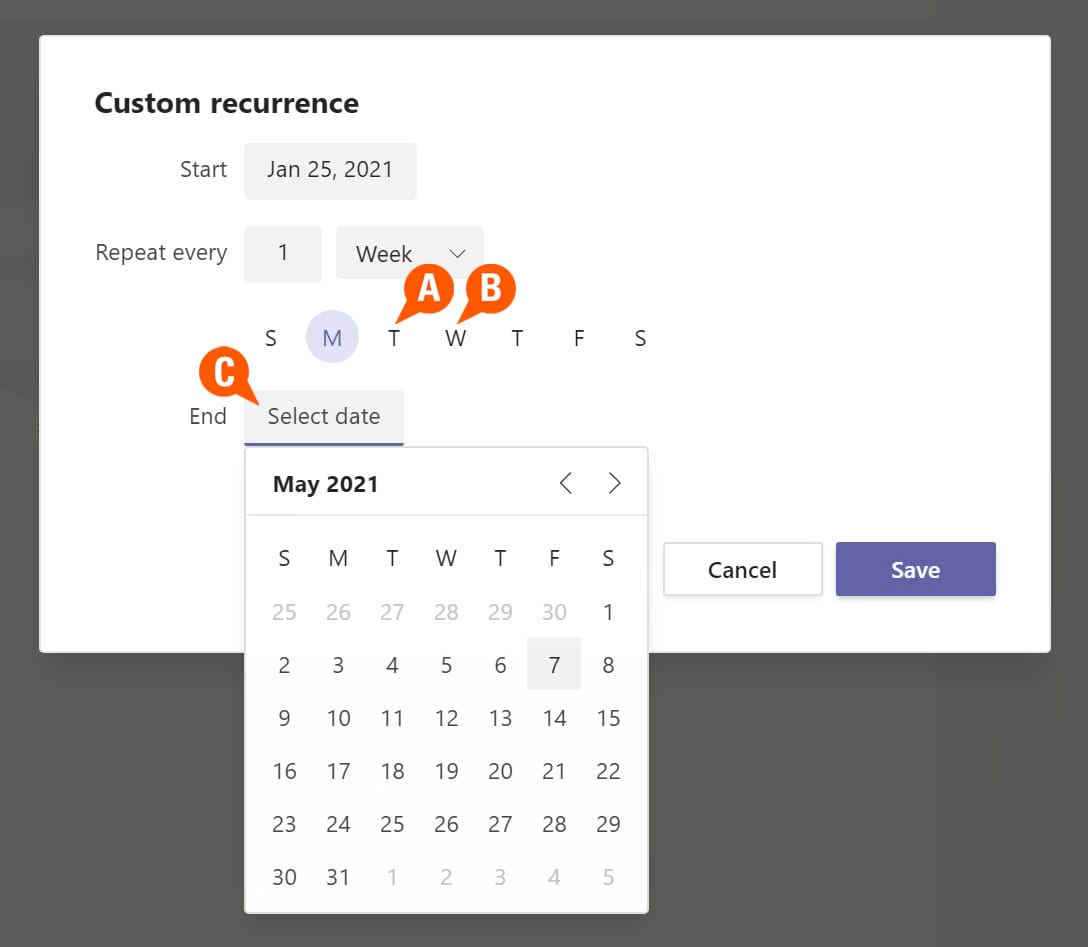Pick May 19 as end date
Image resolution: width=1088 pixels, height=947 pixels.
[446, 771]
